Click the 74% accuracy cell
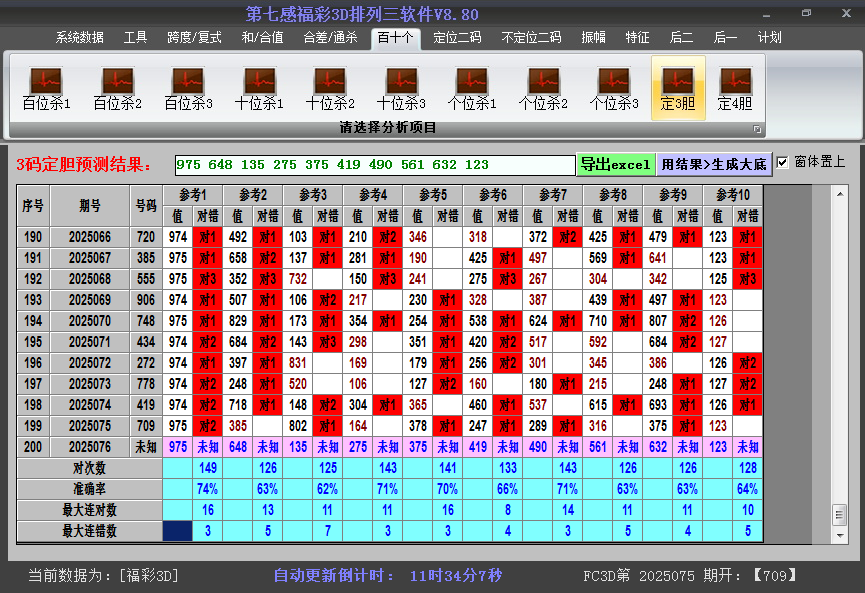This screenshot has width=865, height=593. [x=207, y=489]
